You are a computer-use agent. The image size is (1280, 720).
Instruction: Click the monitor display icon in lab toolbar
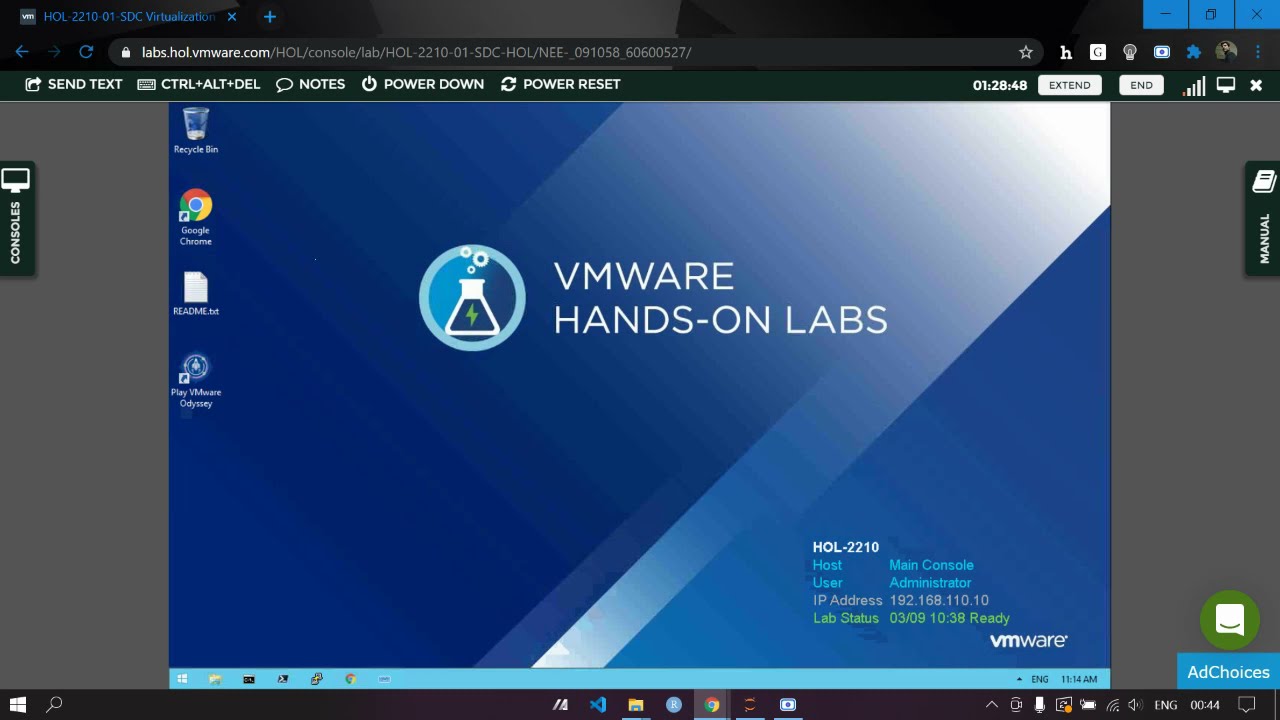click(1226, 85)
